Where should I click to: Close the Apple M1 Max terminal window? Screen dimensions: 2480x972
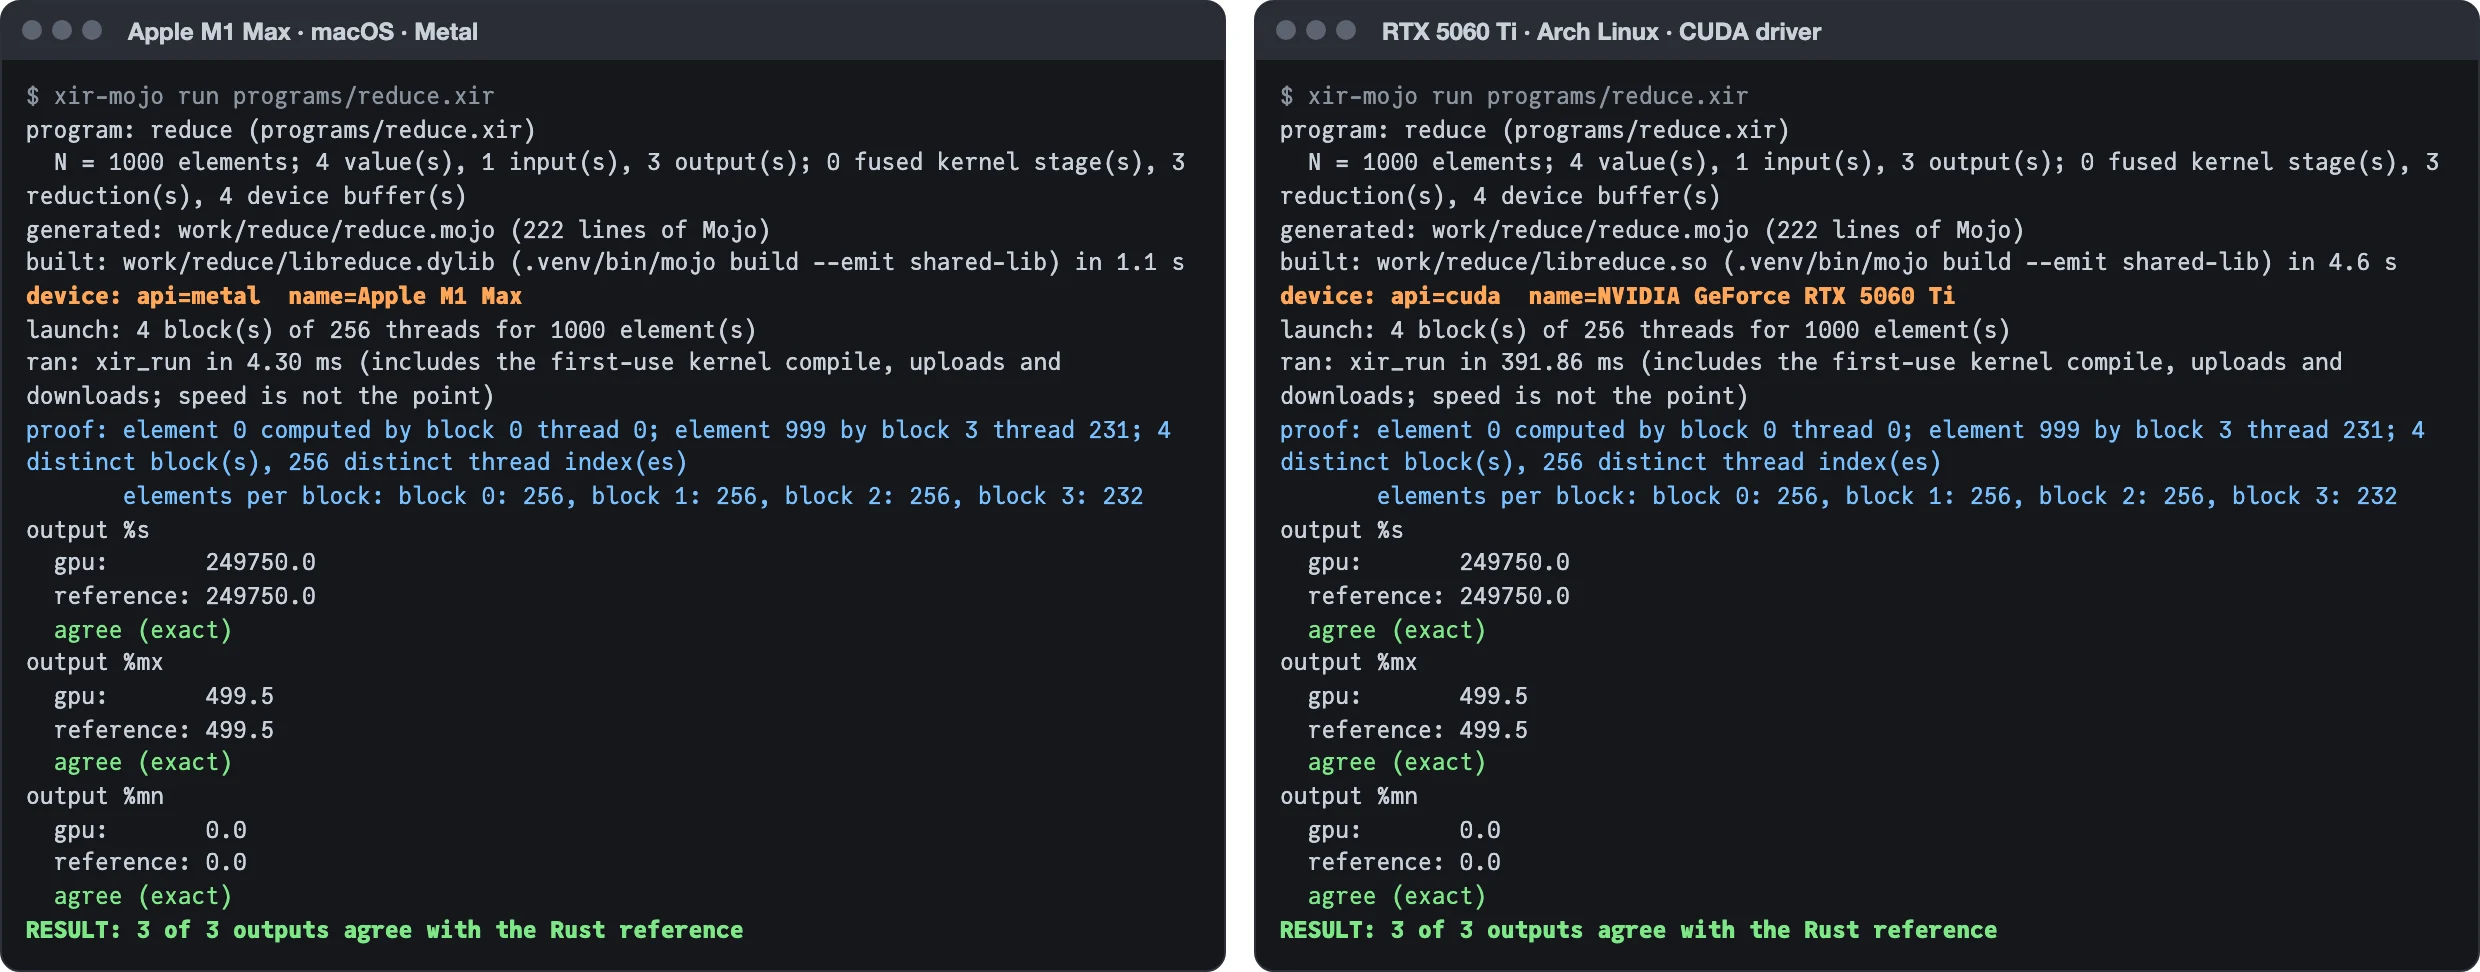point(32,30)
